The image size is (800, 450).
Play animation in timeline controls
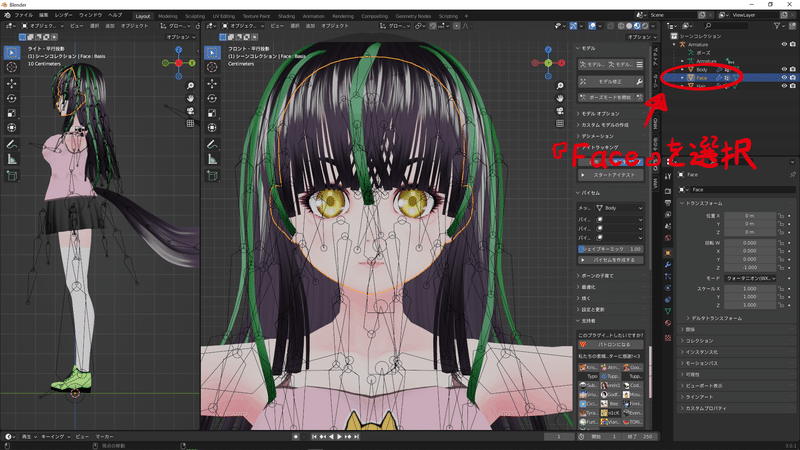pyautogui.click(x=339, y=437)
